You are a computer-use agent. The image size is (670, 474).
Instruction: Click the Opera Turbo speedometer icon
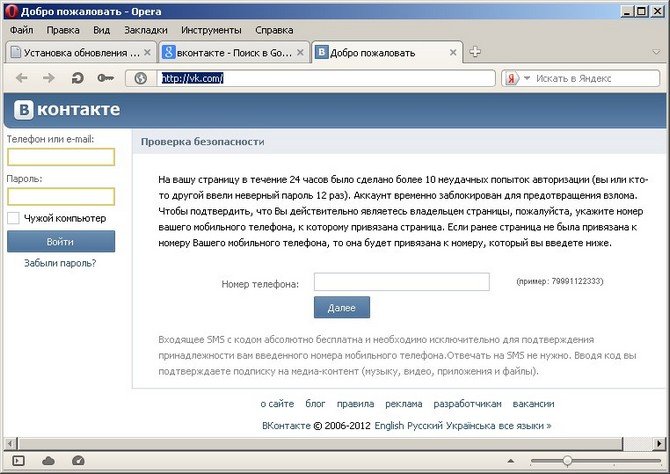pyautogui.click(x=78, y=460)
